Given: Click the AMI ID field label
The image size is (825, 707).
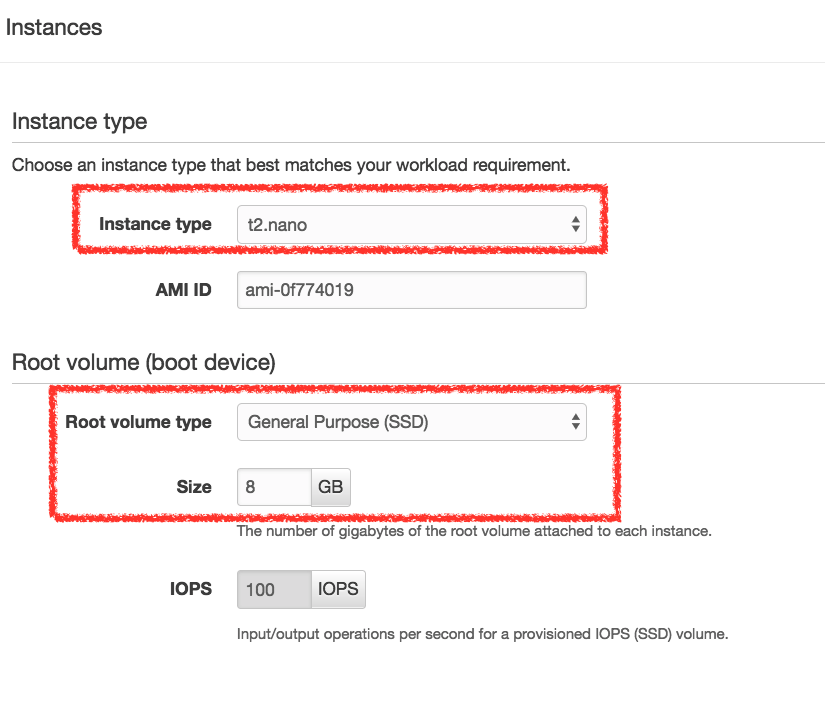Looking at the screenshot, I should pyautogui.click(x=183, y=290).
